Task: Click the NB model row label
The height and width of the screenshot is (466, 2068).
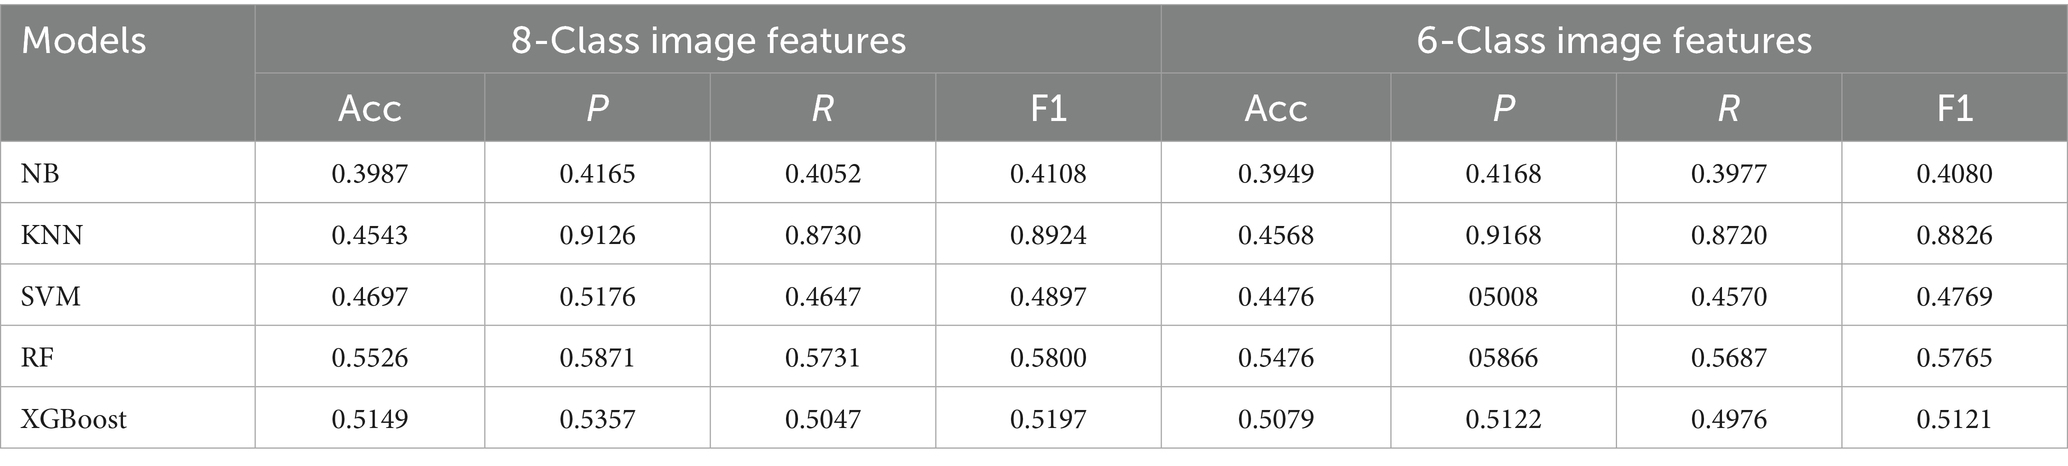Action: coord(40,174)
